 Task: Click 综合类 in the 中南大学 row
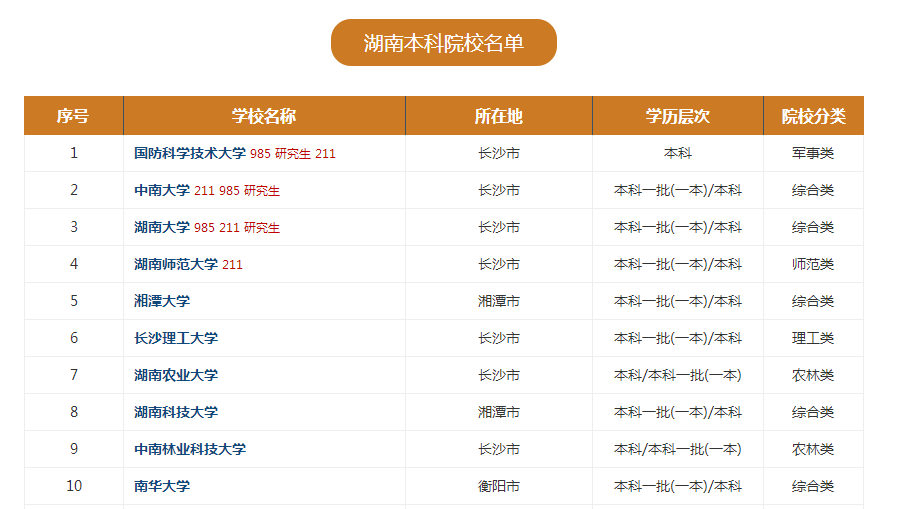813,191
